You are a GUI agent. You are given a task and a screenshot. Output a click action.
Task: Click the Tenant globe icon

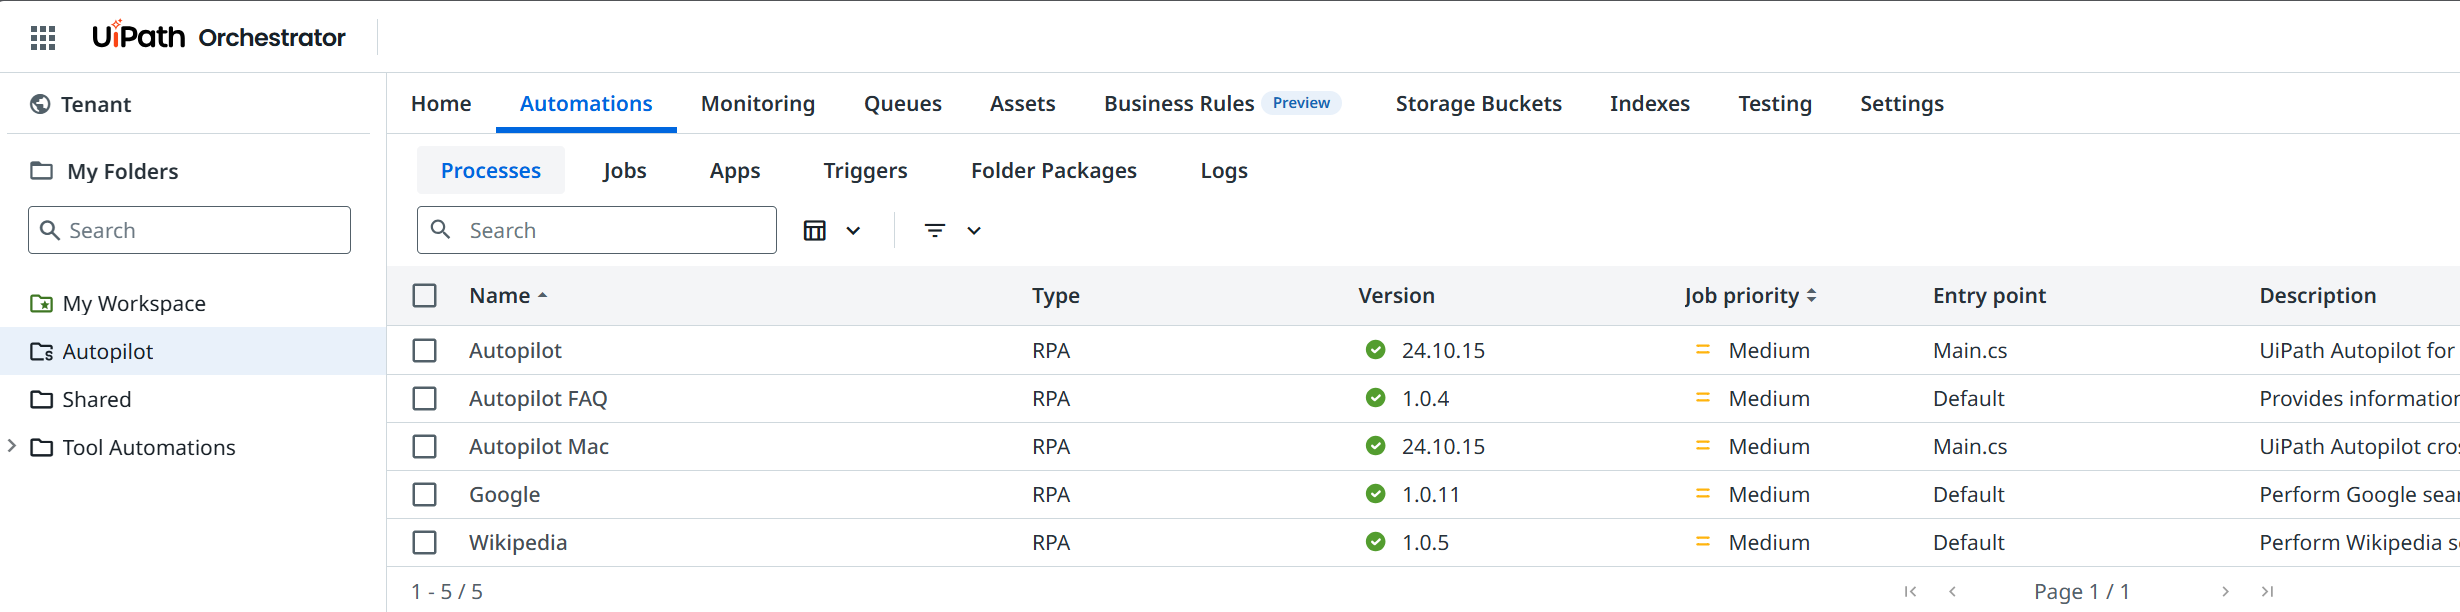coord(40,104)
